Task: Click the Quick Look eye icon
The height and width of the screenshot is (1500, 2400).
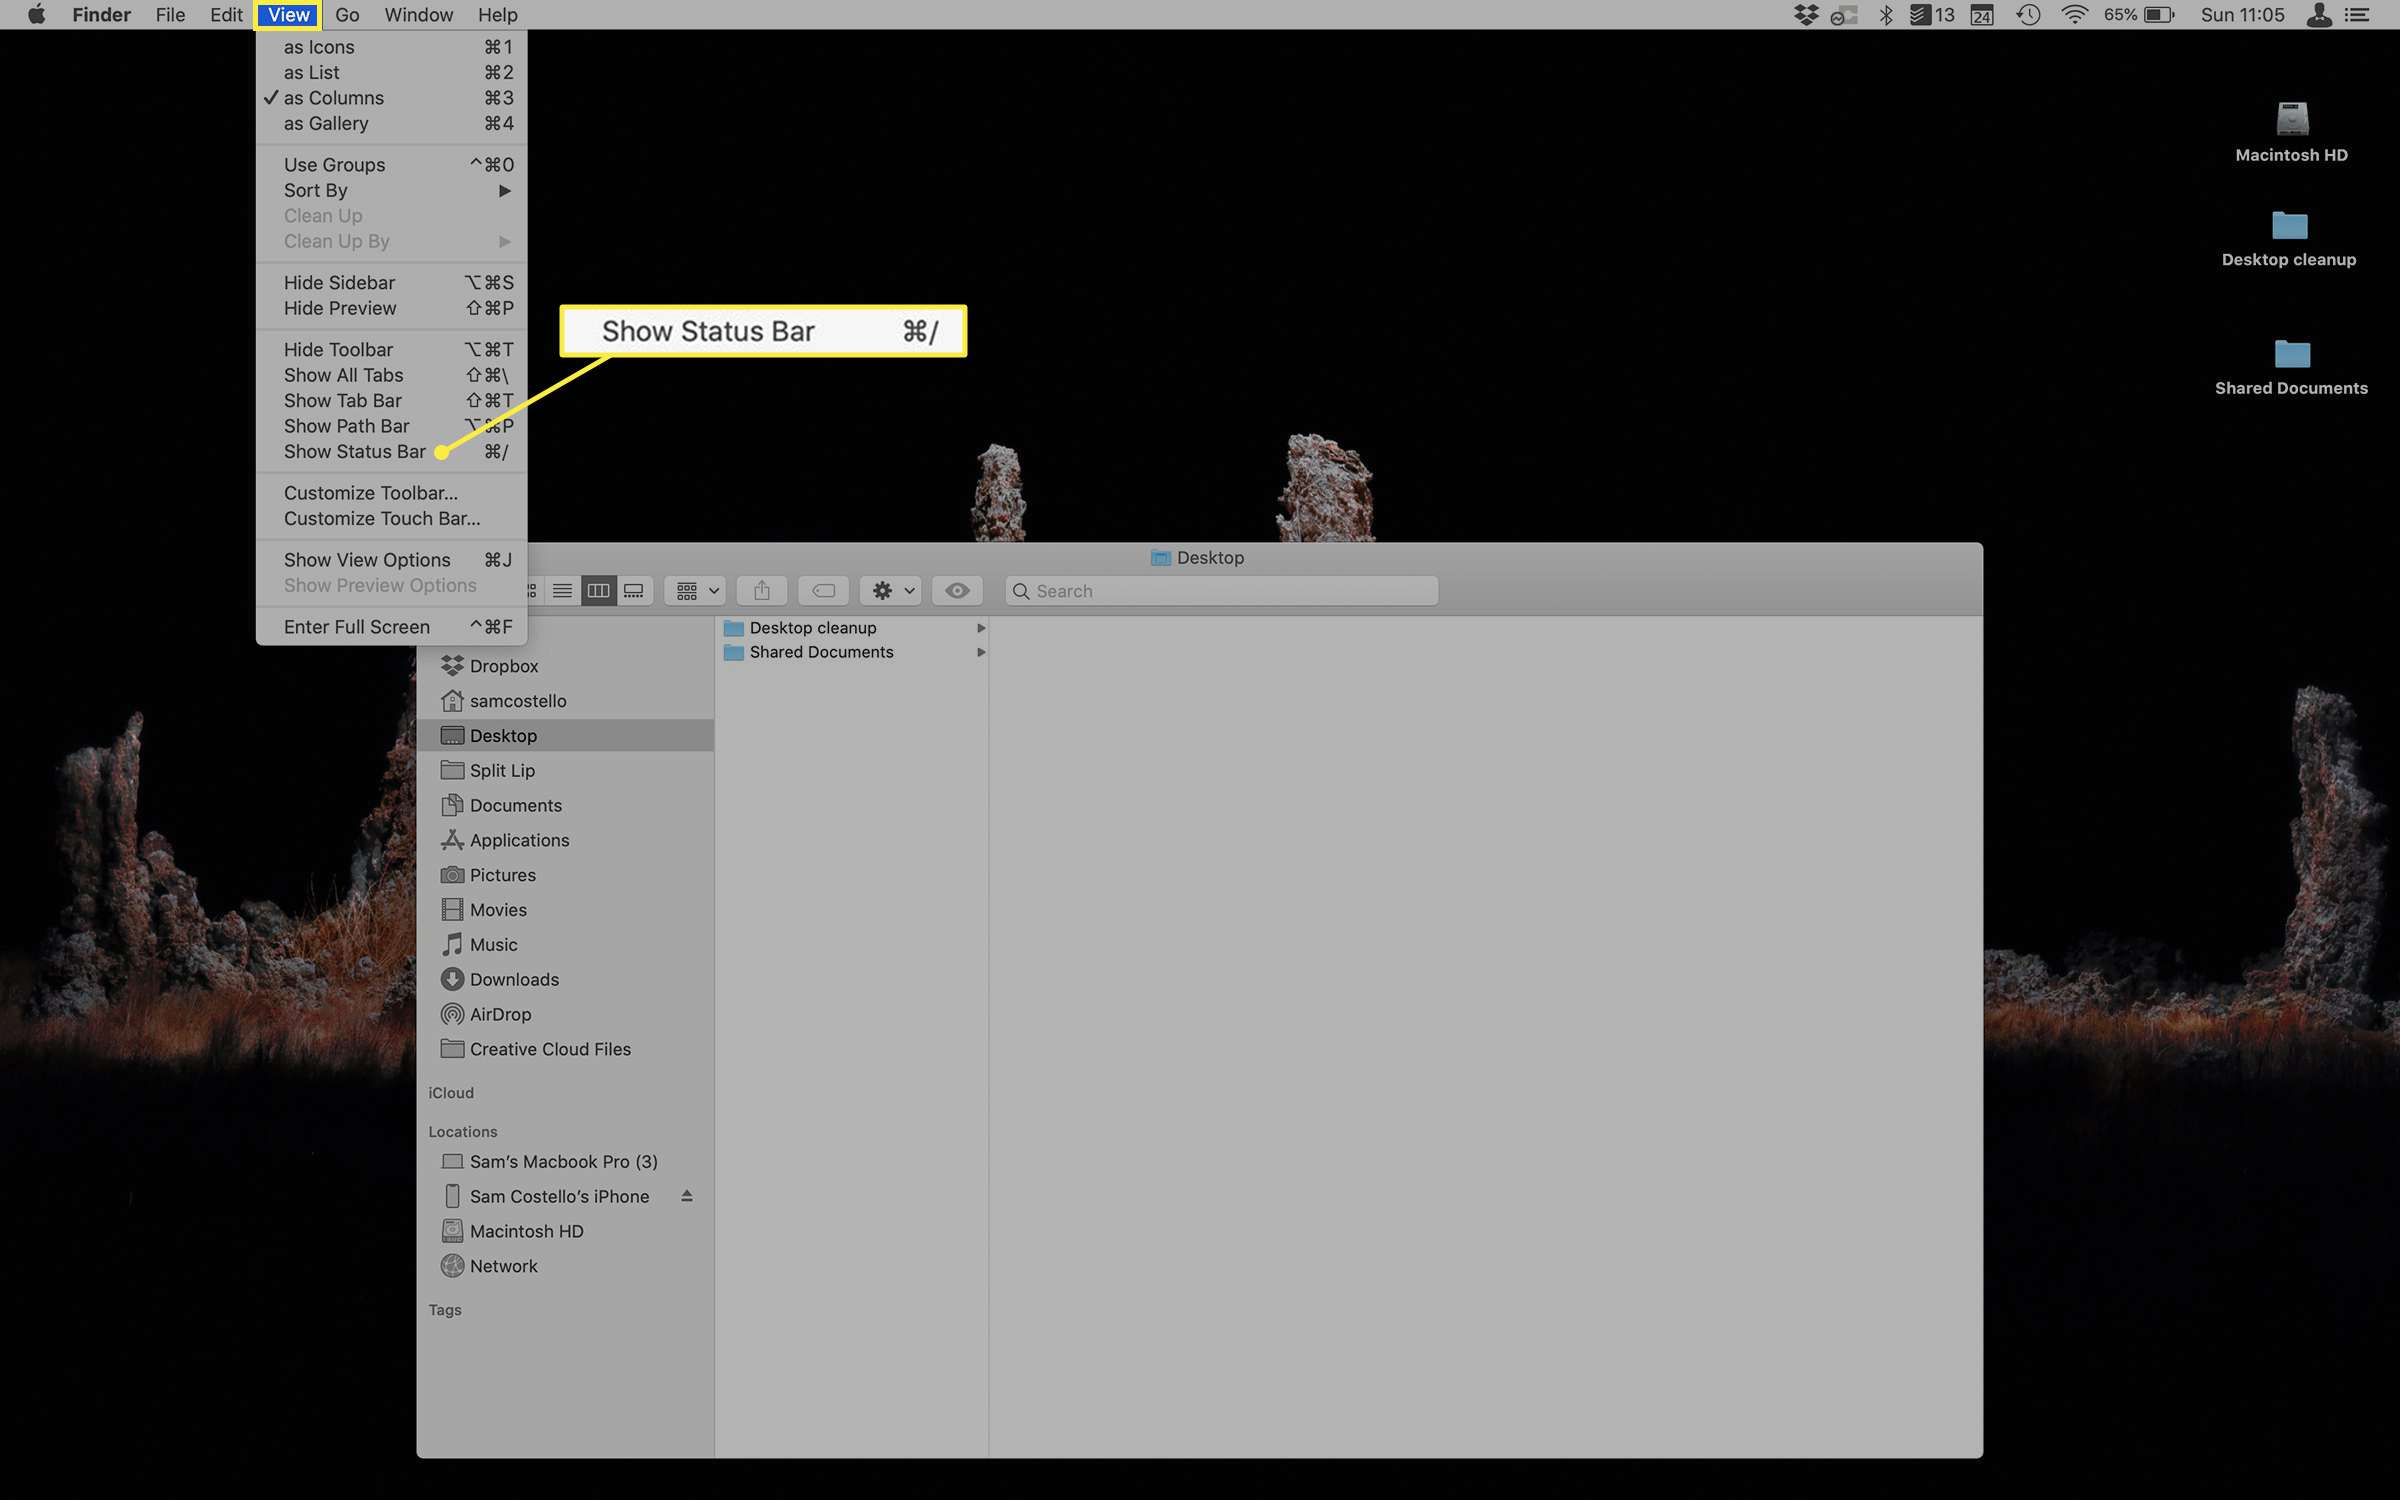Action: [956, 591]
